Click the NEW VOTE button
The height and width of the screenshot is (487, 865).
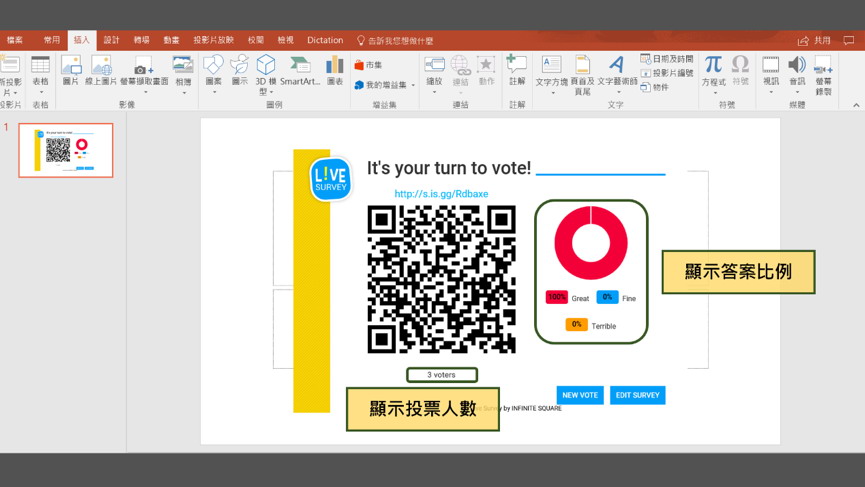580,395
